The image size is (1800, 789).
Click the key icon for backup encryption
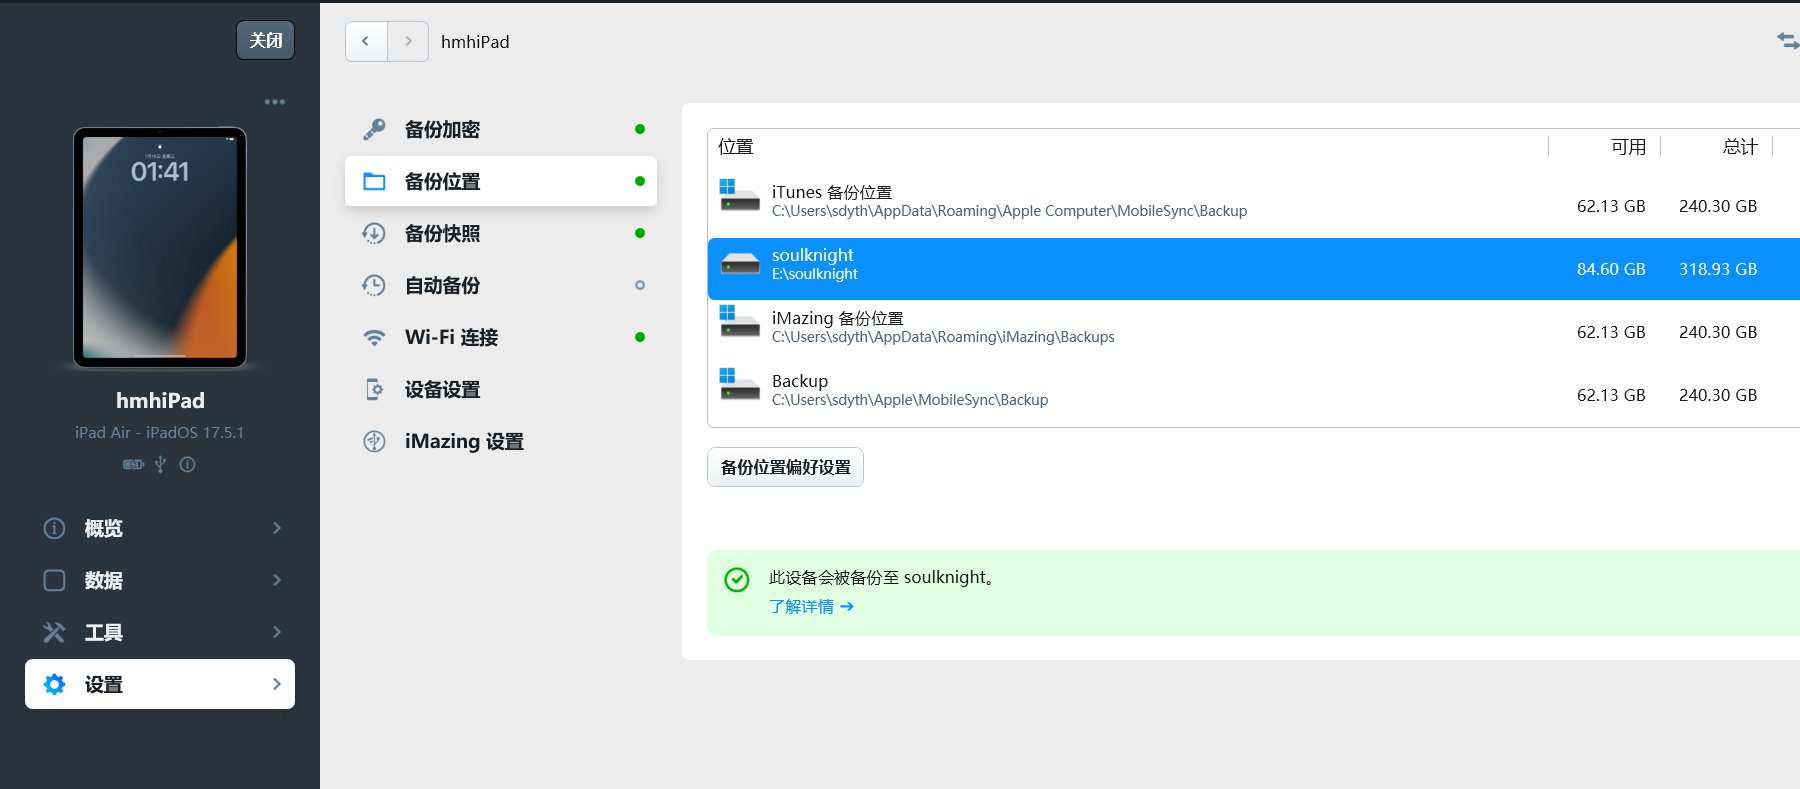coord(374,130)
